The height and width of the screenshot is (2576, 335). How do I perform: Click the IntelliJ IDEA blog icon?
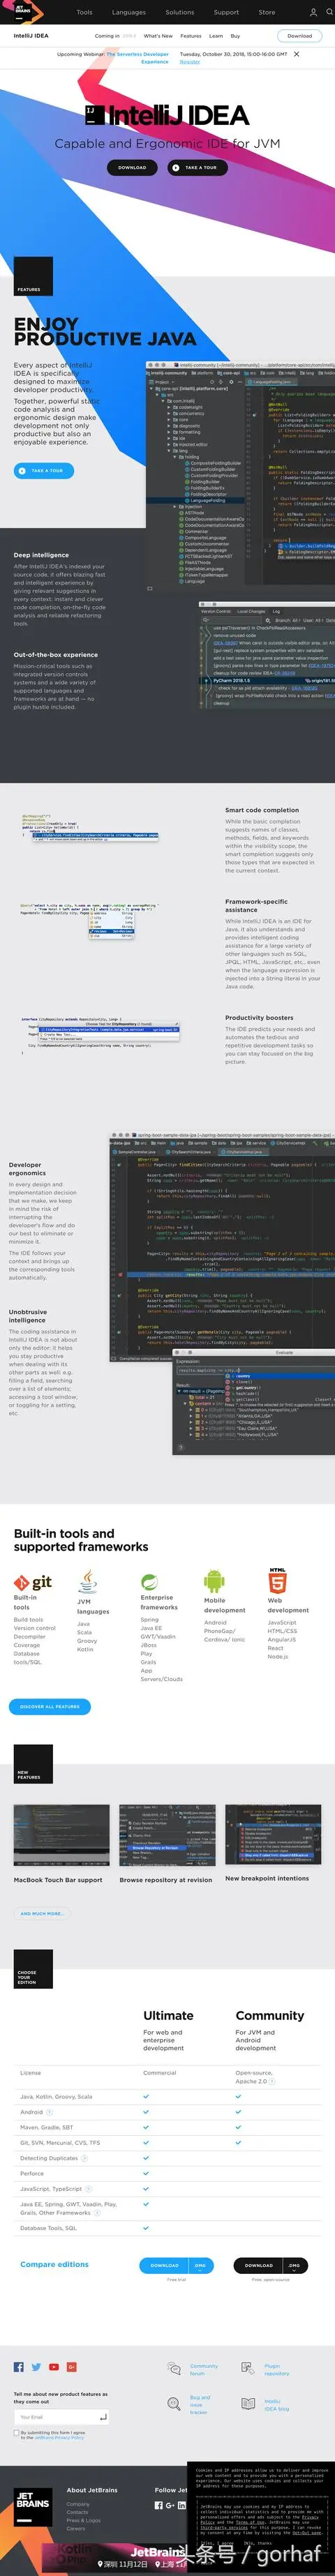tap(248, 2404)
